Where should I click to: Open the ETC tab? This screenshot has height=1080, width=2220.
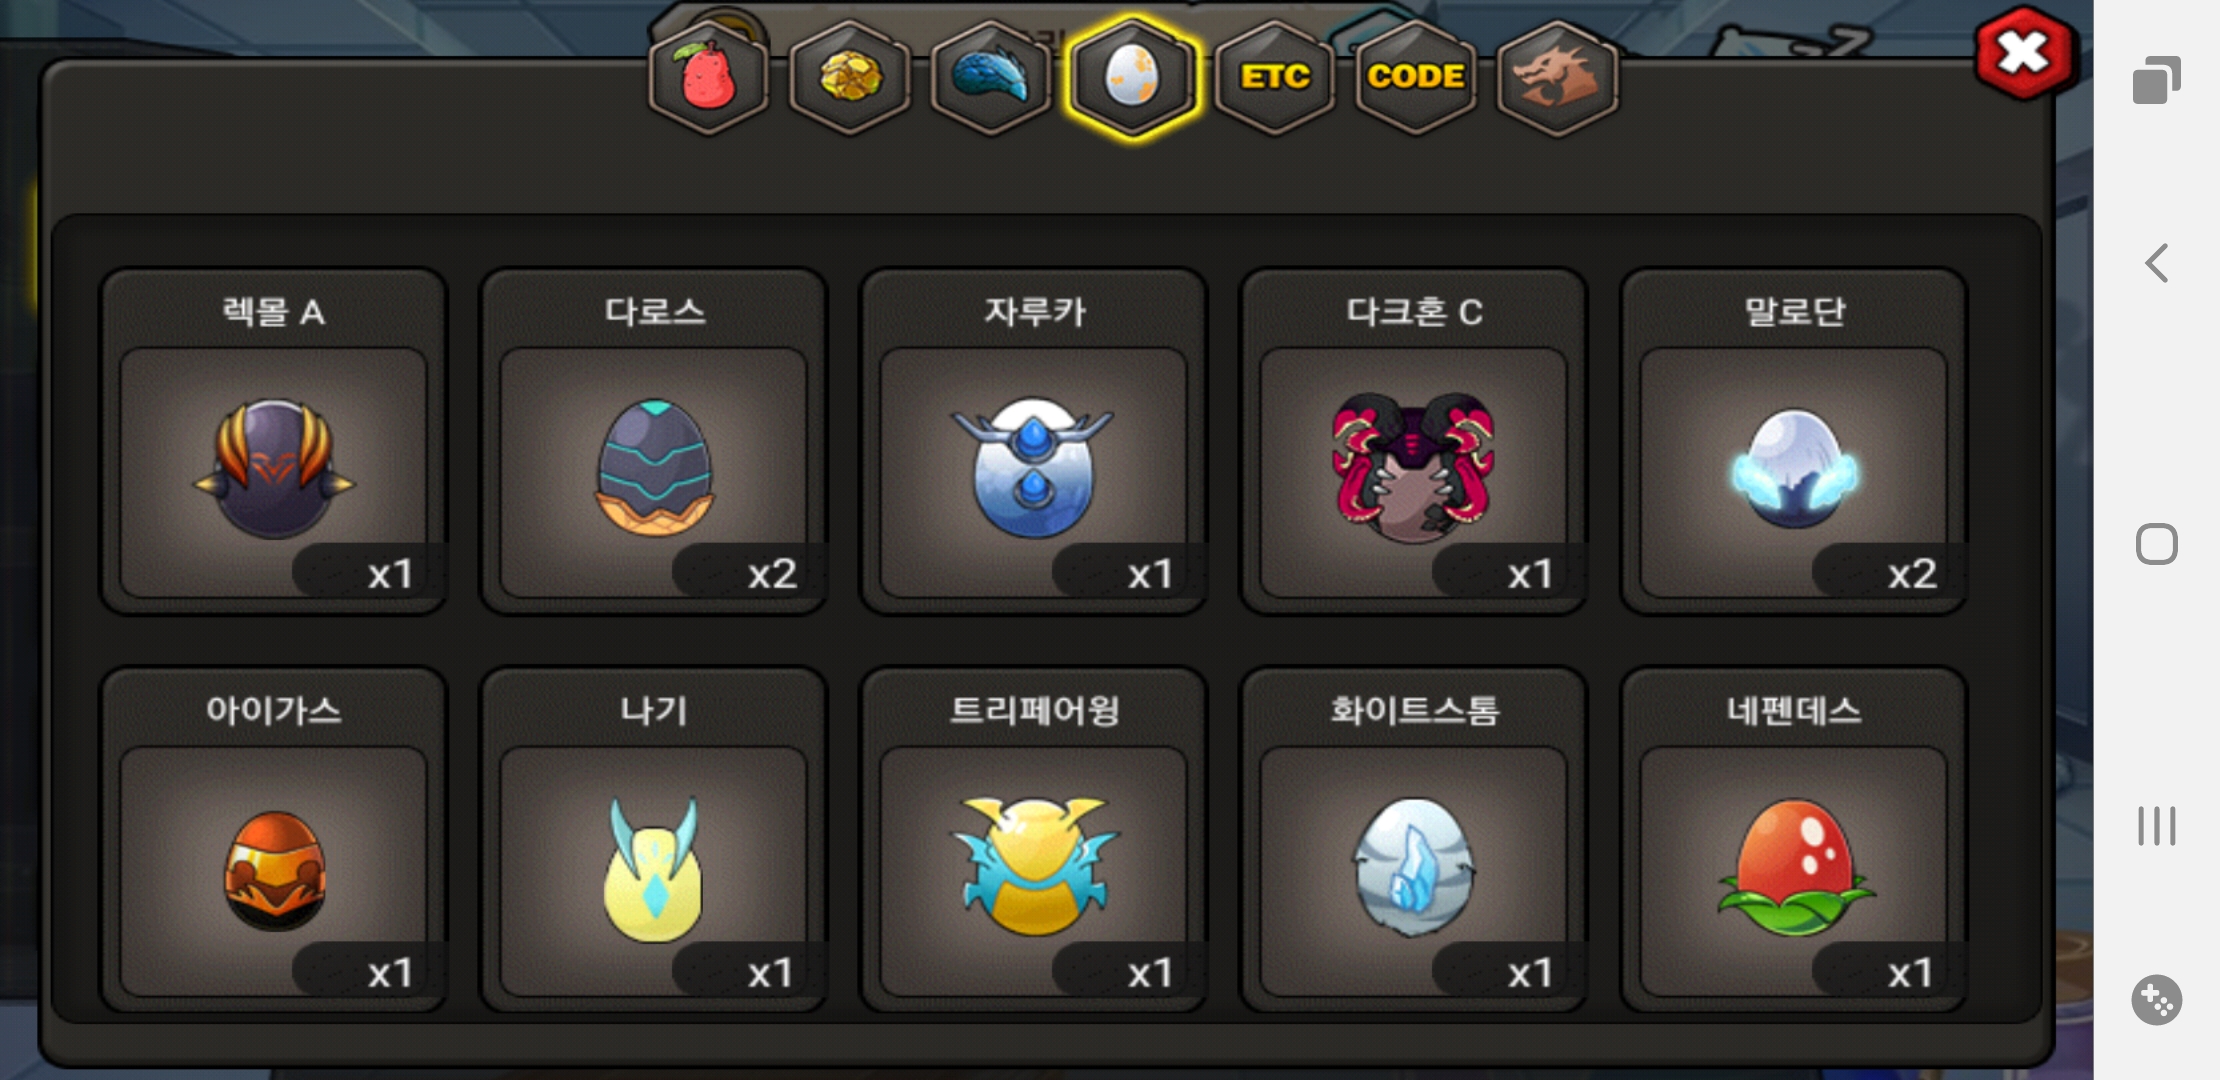tap(1274, 77)
